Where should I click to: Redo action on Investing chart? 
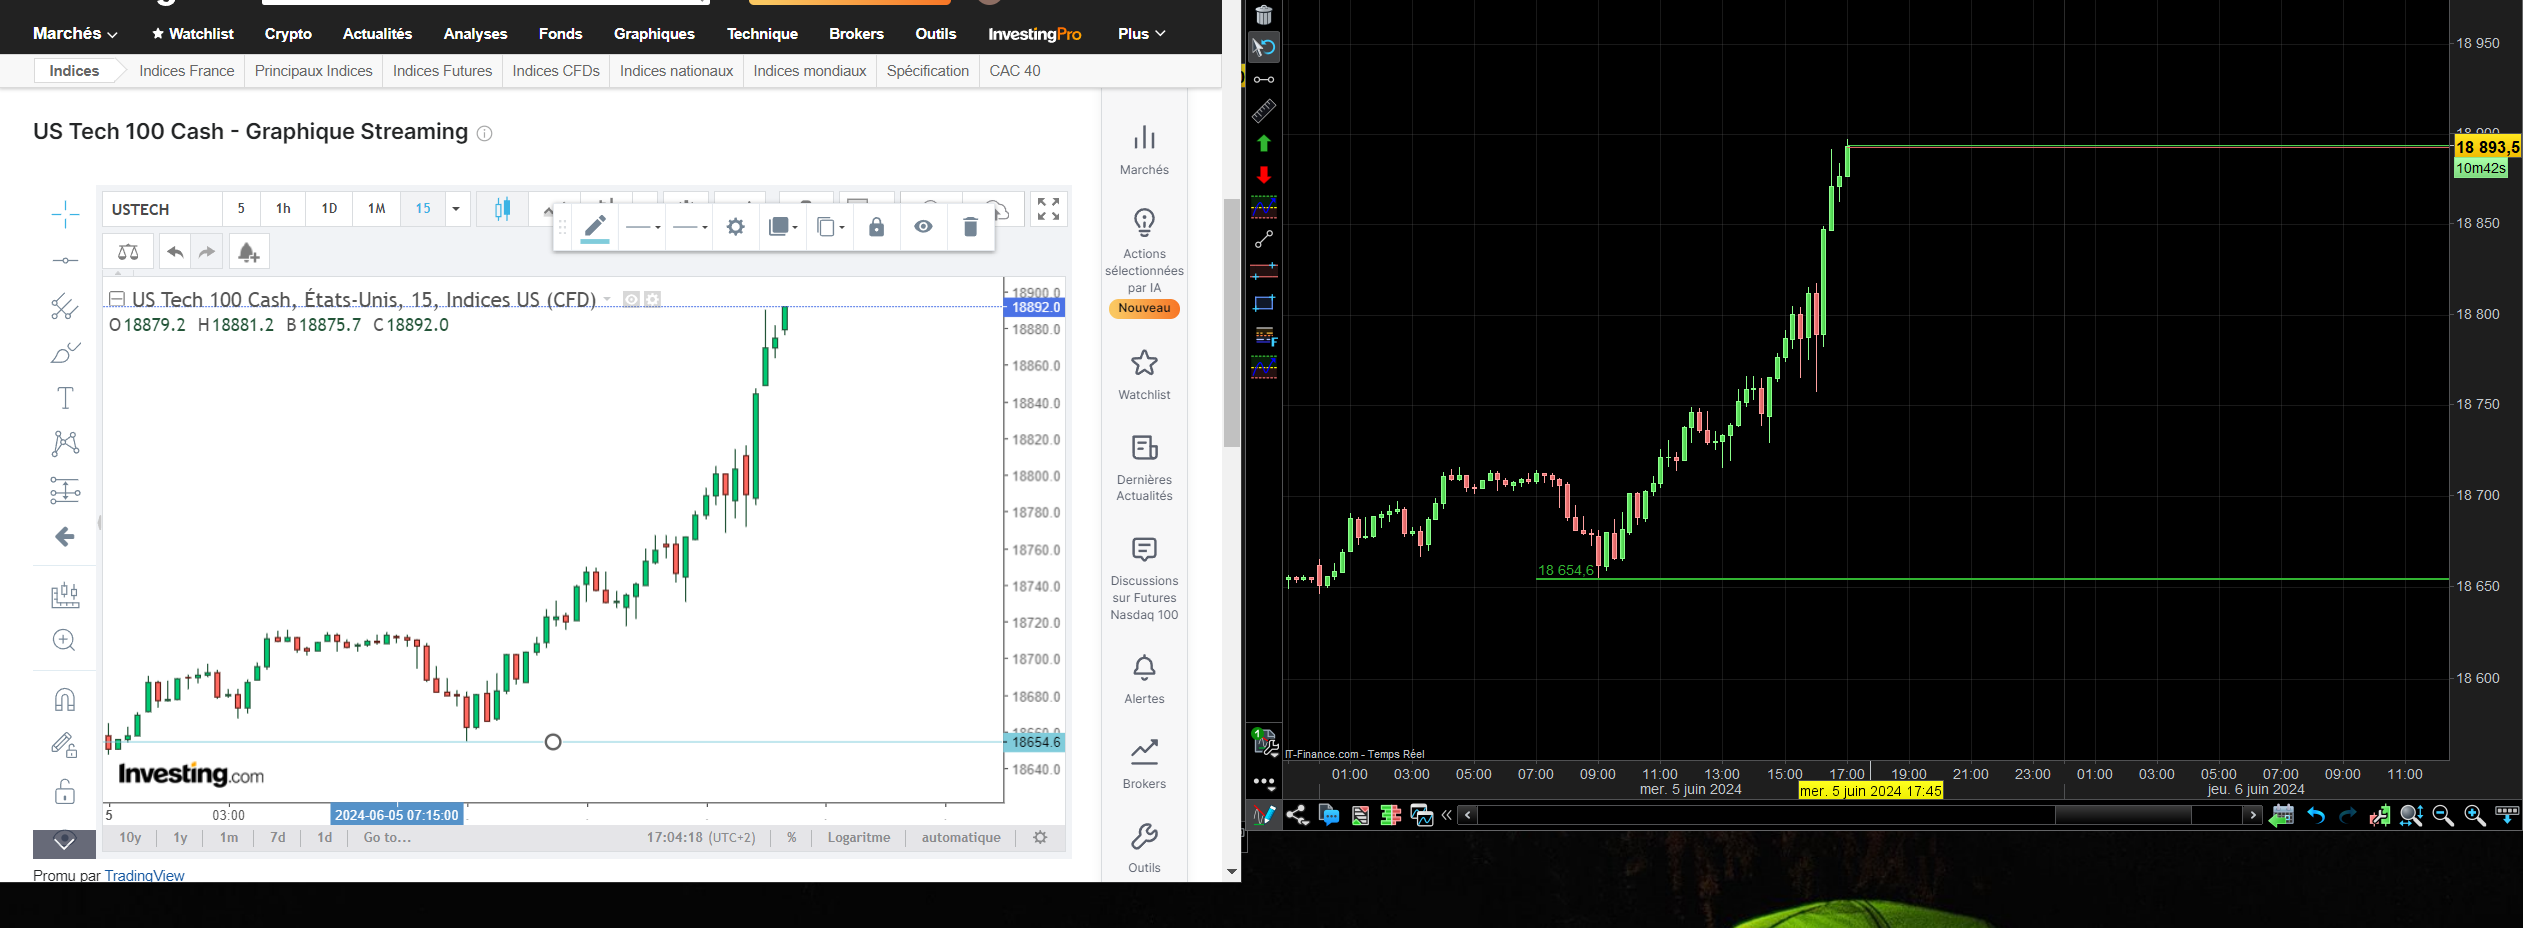[207, 252]
